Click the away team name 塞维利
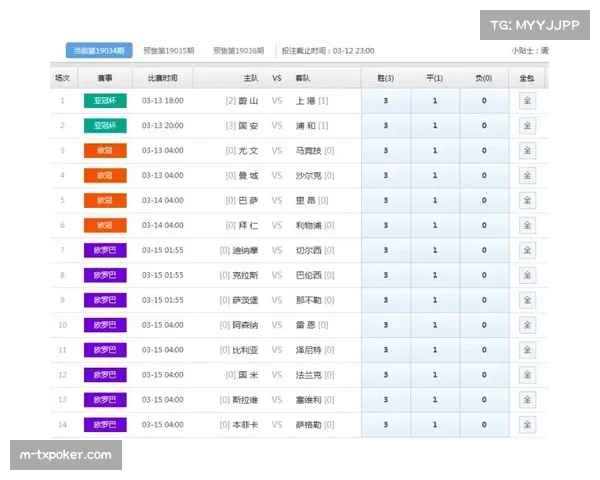 click(x=309, y=400)
